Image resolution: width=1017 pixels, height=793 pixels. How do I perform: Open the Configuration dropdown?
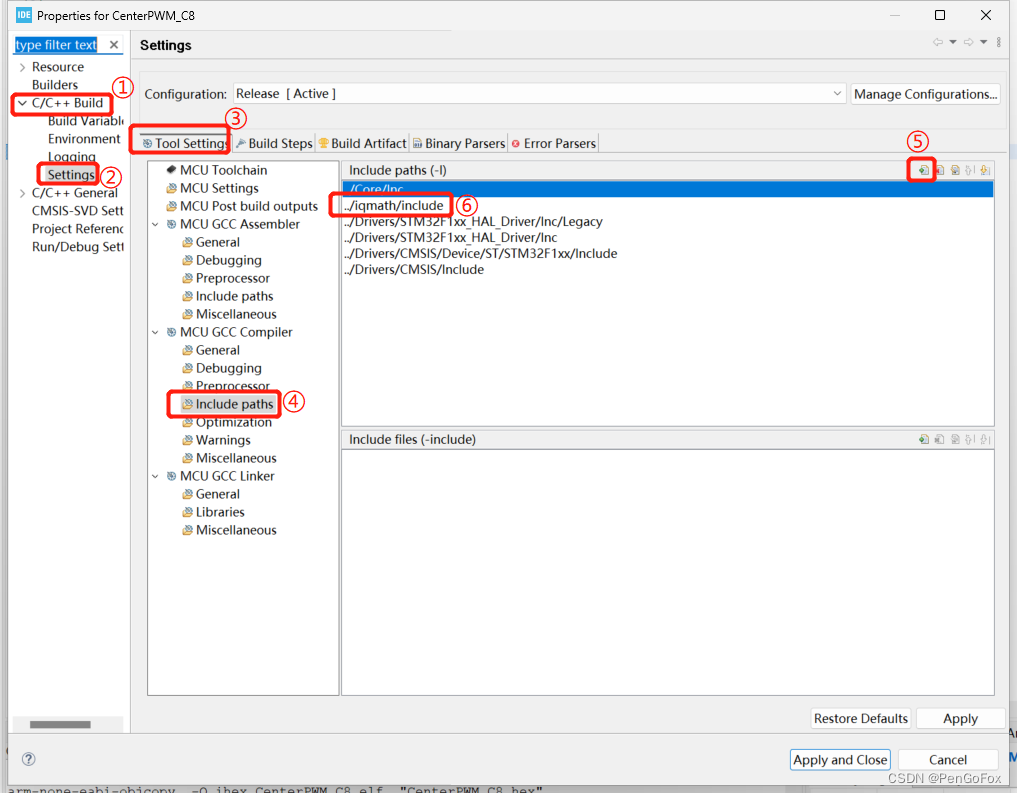pyautogui.click(x=539, y=94)
